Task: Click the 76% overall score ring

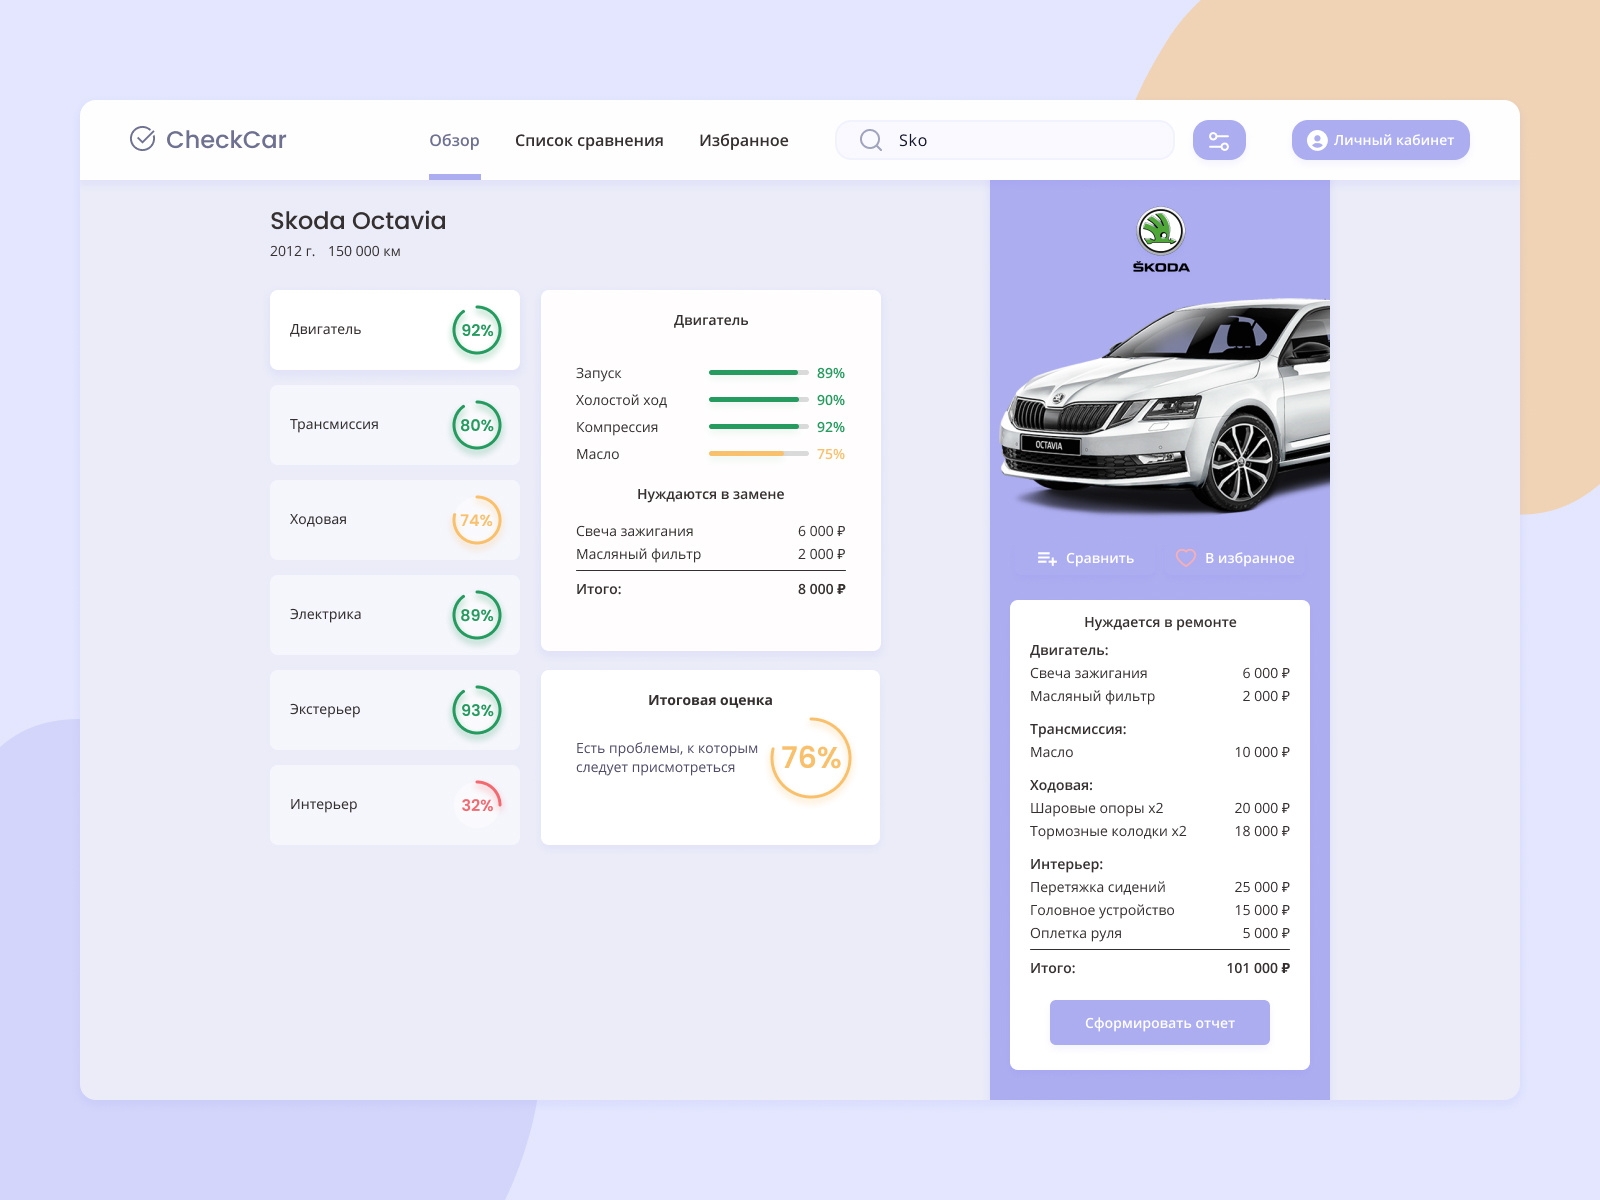Action: tap(811, 758)
